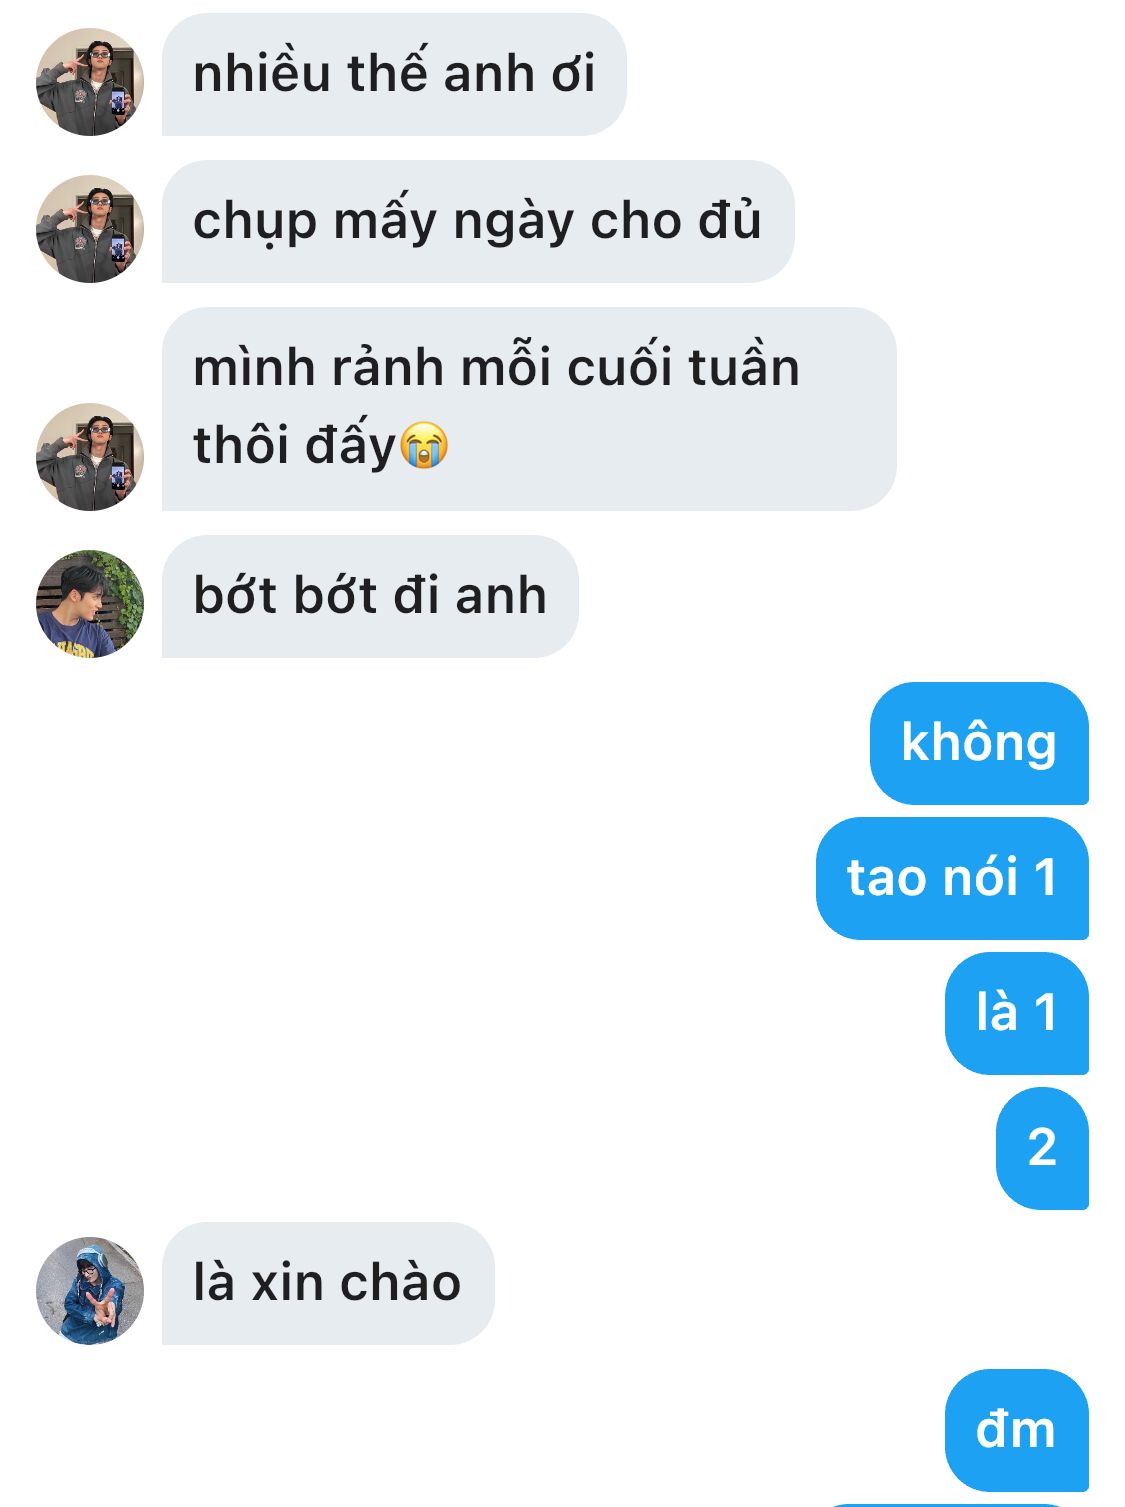Tap the blue bubble containing only '2'
Viewport: 1125px width, 1507px height.
1042,1148
